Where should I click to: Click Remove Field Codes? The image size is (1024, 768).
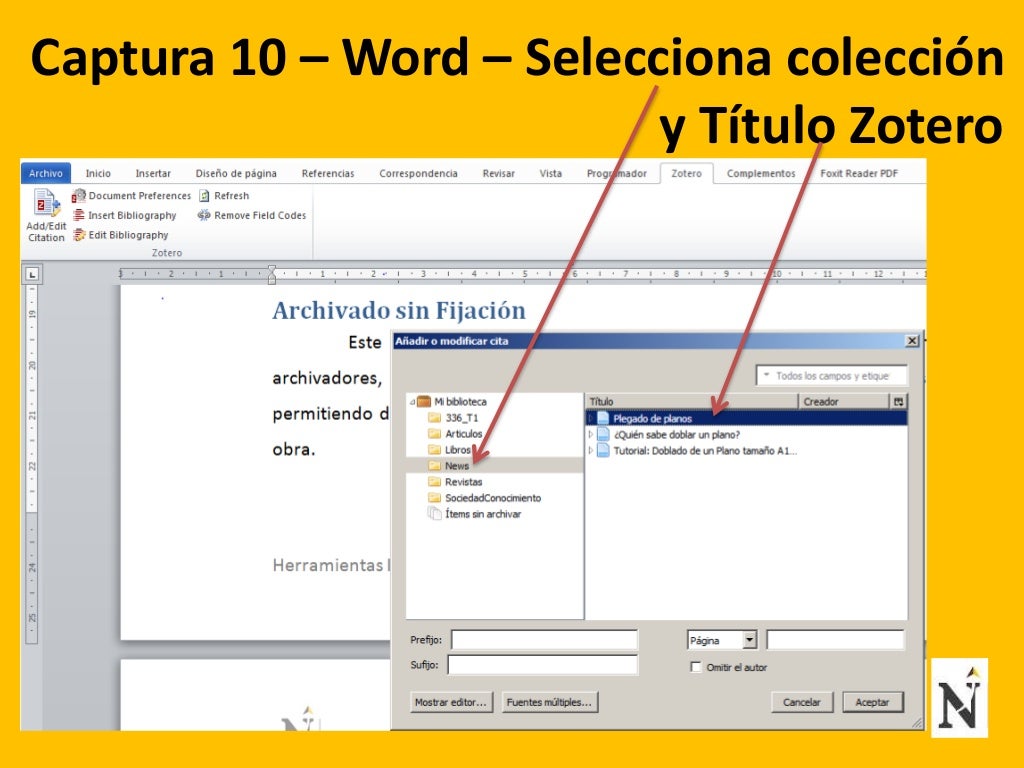point(252,215)
